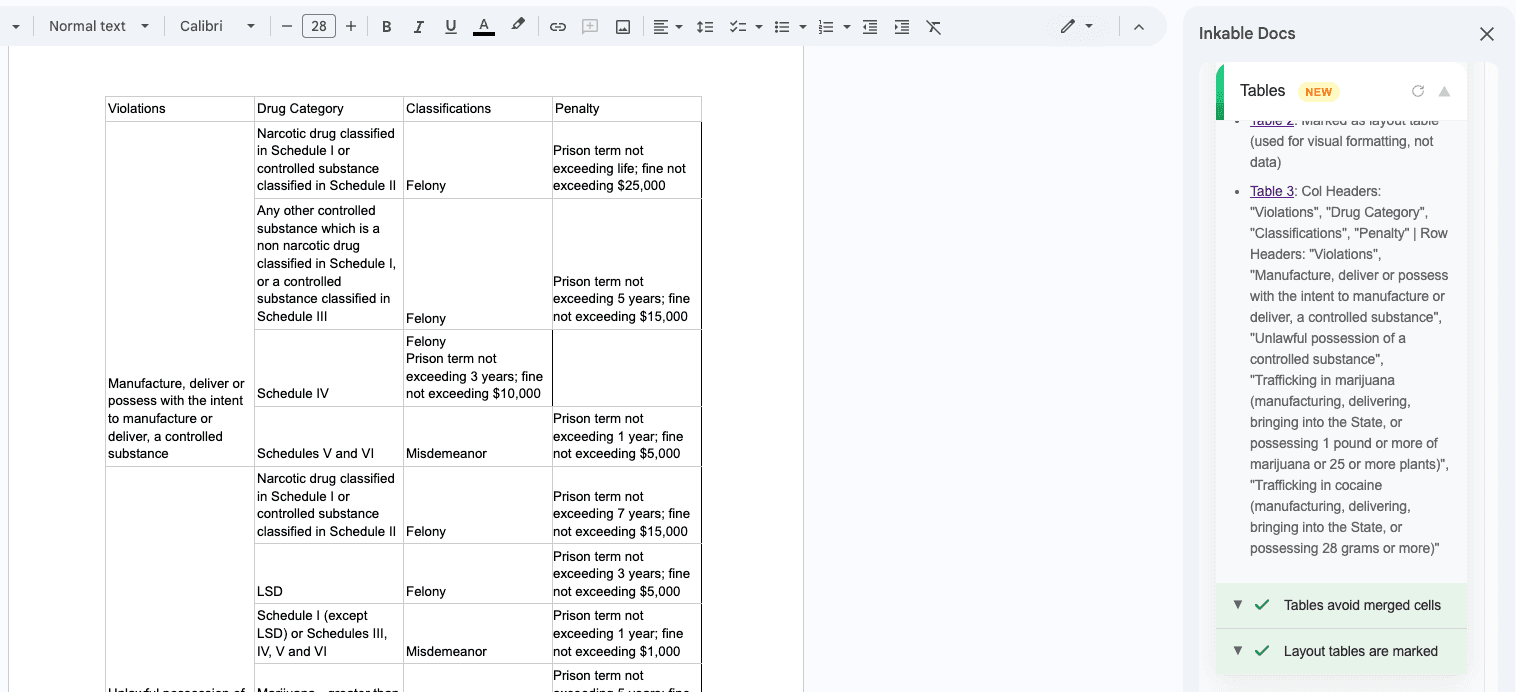This screenshot has height=692, width=1516.
Task: Open the Calibri font family dropdown
Action: 217,26
